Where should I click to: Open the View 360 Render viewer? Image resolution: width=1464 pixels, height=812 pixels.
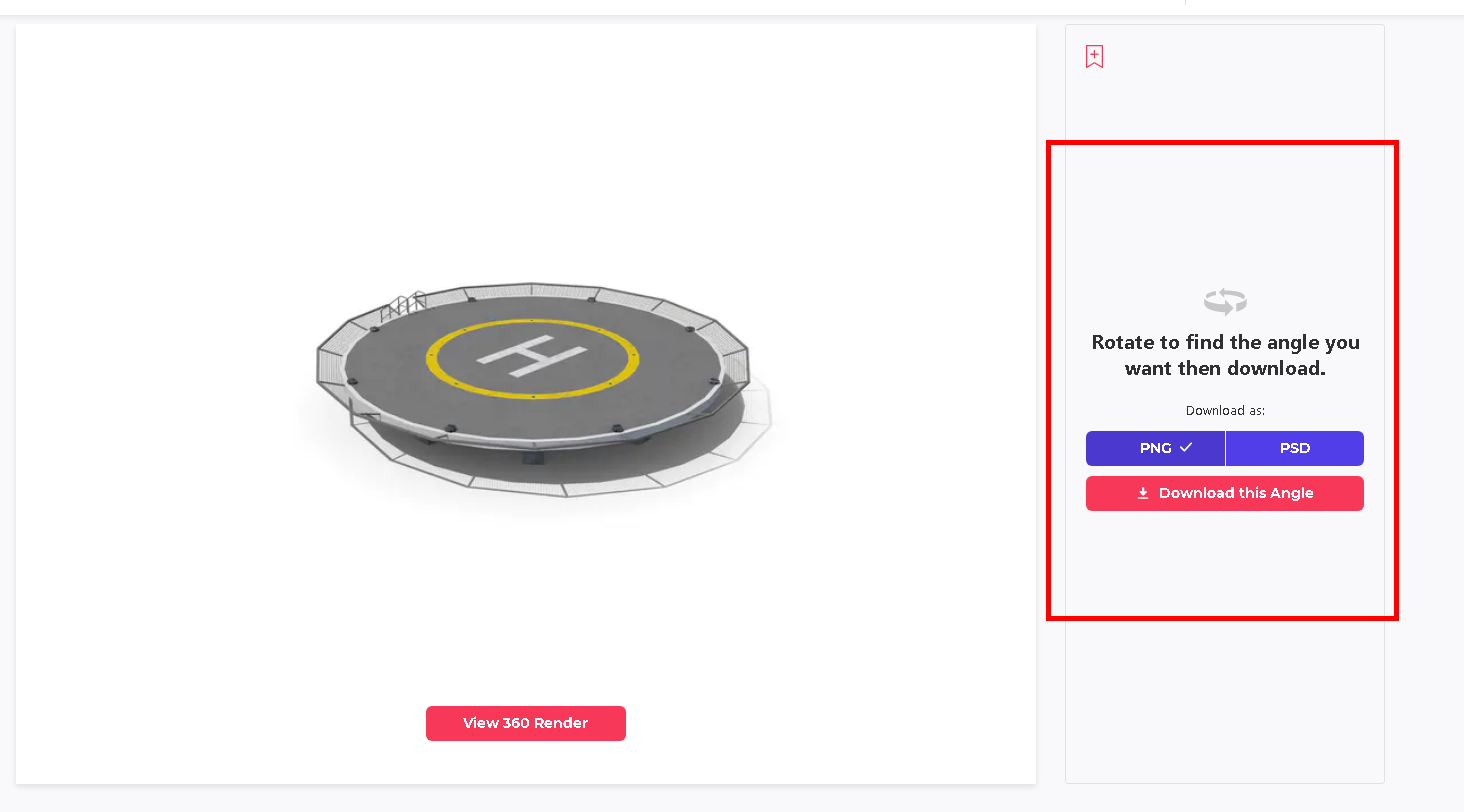tap(526, 723)
